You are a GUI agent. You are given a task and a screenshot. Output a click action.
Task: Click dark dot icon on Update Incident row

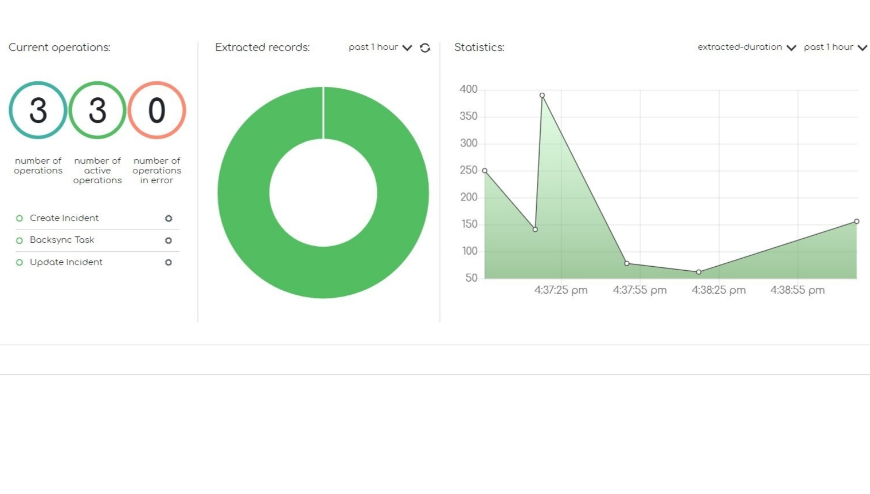coord(169,263)
